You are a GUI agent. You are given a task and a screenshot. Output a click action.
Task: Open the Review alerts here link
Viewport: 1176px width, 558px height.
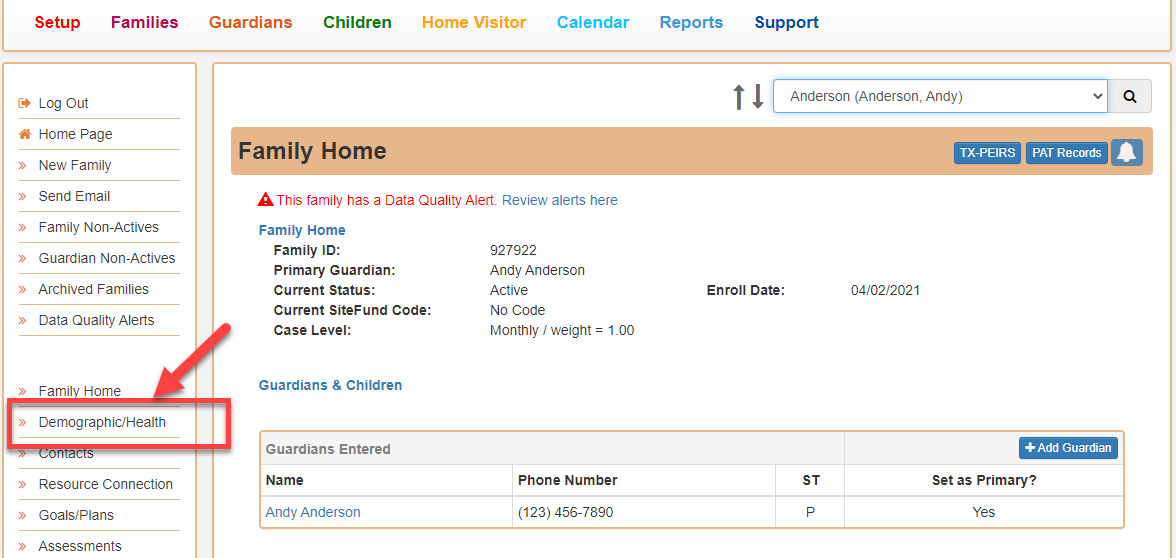tap(560, 200)
